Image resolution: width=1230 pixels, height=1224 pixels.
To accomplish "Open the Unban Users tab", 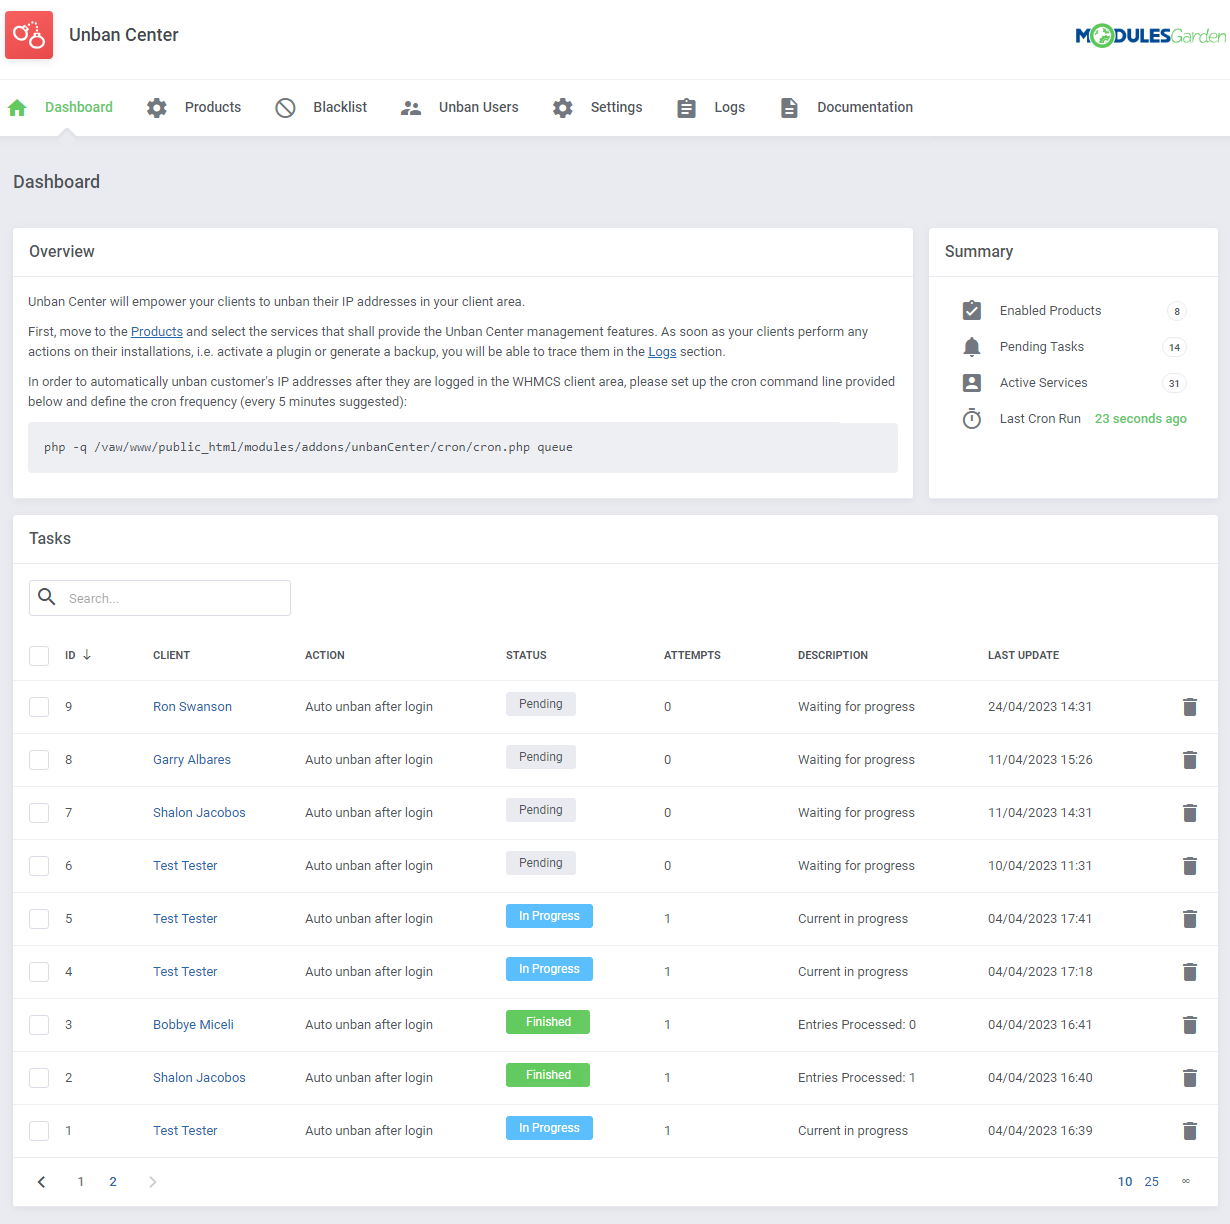I will (x=478, y=107).
